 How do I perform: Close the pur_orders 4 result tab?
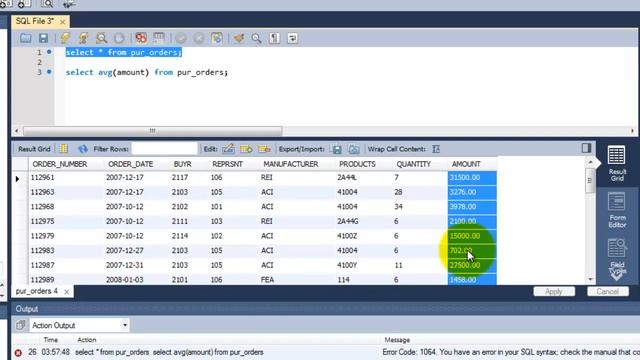tap(67, 292)
